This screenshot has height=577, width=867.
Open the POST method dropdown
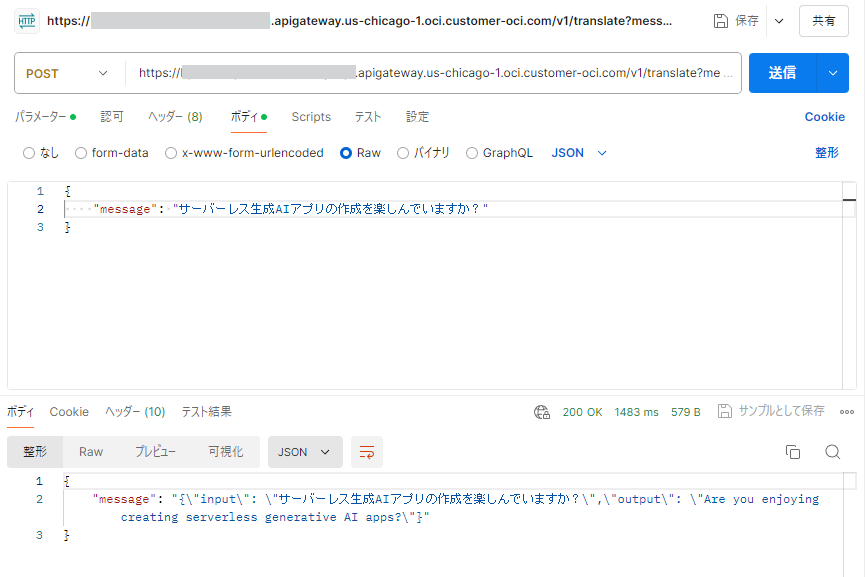point(67,74)
